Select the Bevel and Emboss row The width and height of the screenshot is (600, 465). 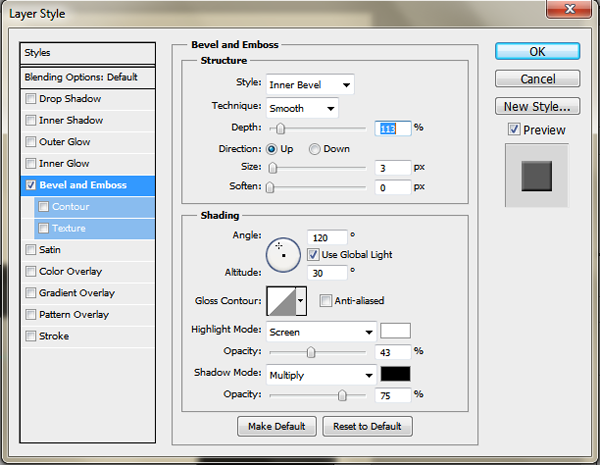tap(88, 185)
